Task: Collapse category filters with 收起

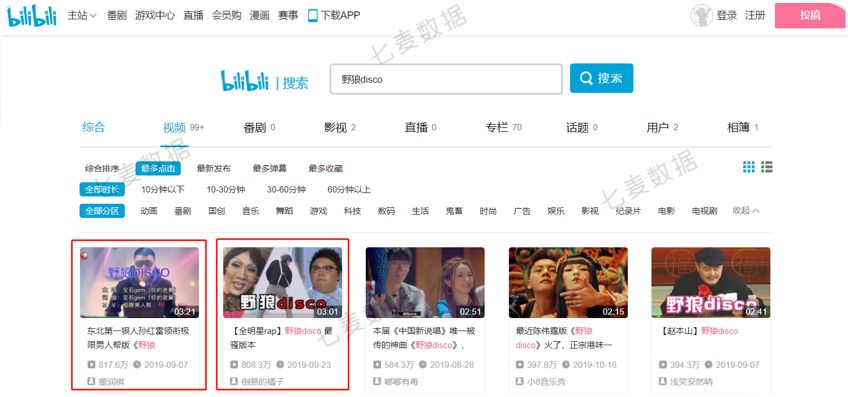Action: [x=746, y=210]
